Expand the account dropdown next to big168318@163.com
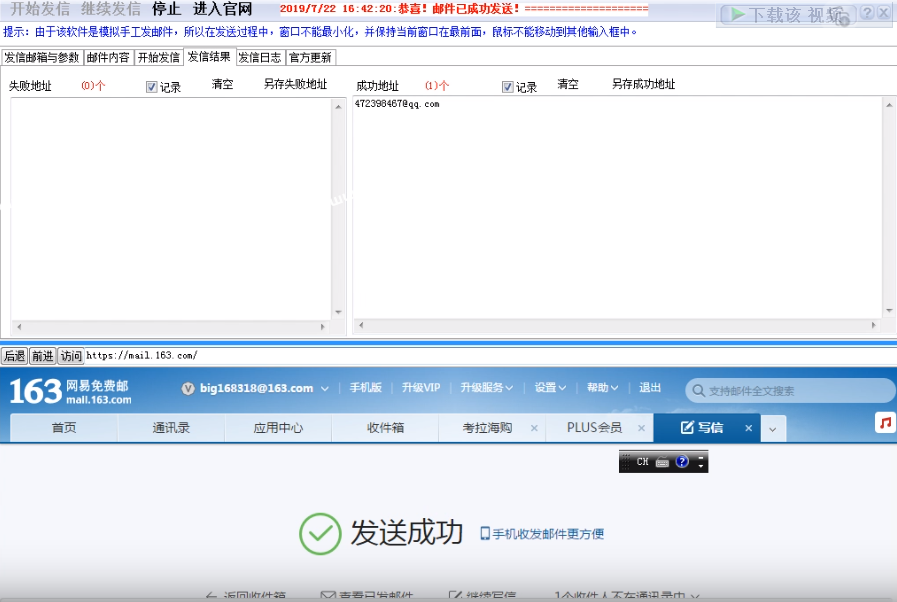 click(325, 389)
